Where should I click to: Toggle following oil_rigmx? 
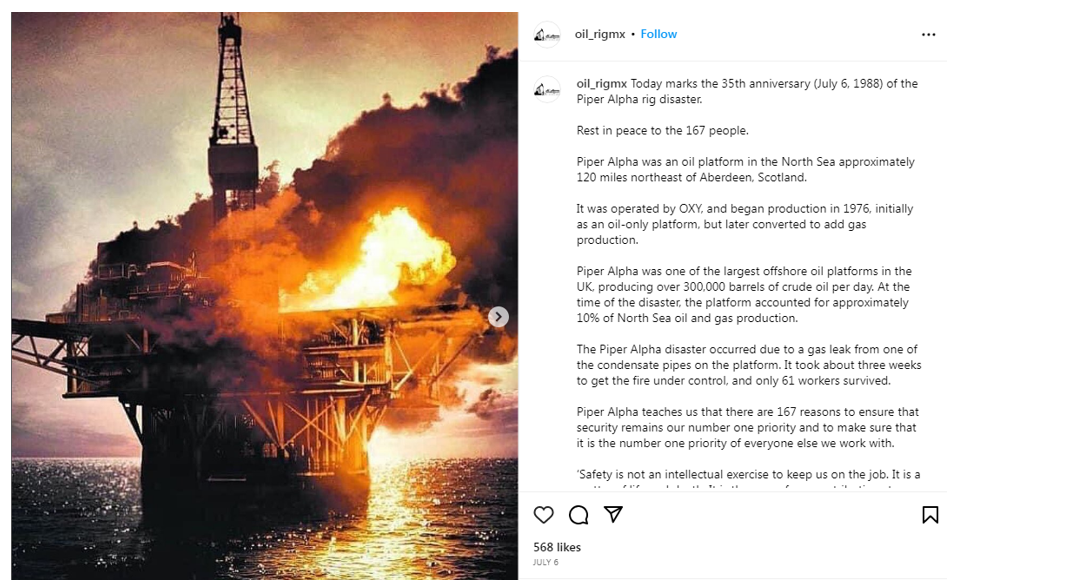coord(658,33)
